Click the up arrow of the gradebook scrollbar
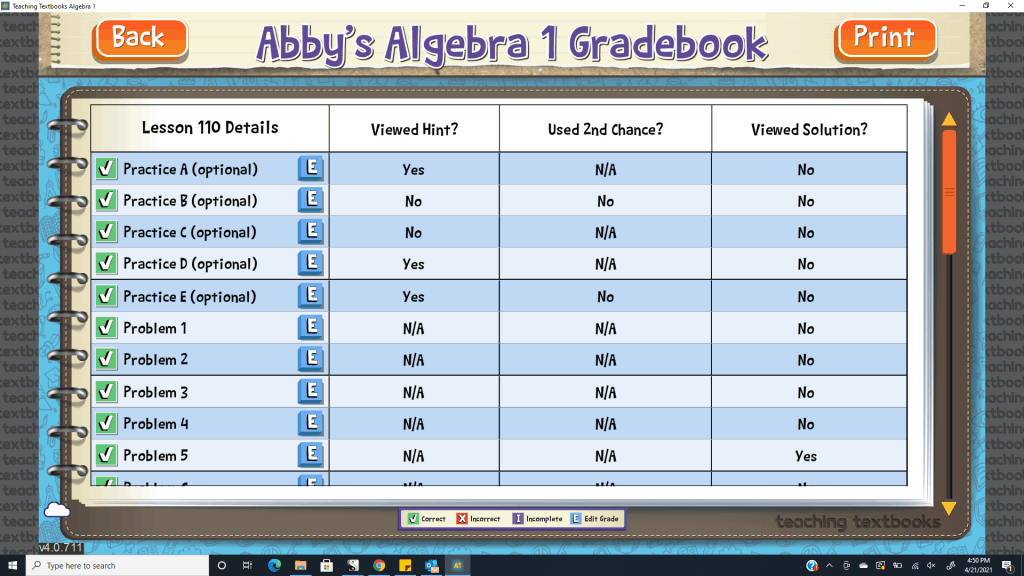 pos(949,120)
